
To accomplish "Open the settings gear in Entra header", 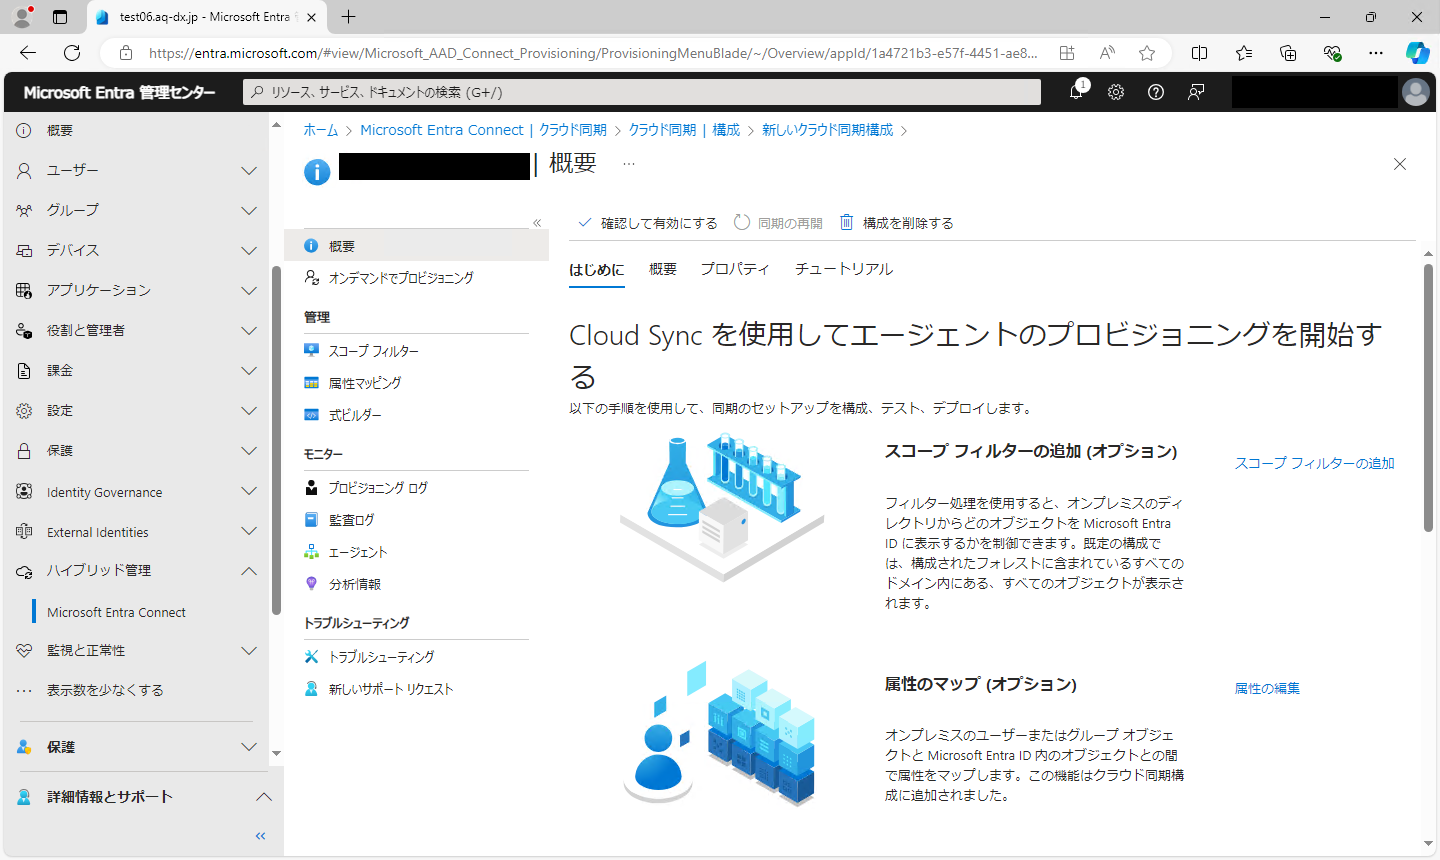I will 1116,92.
